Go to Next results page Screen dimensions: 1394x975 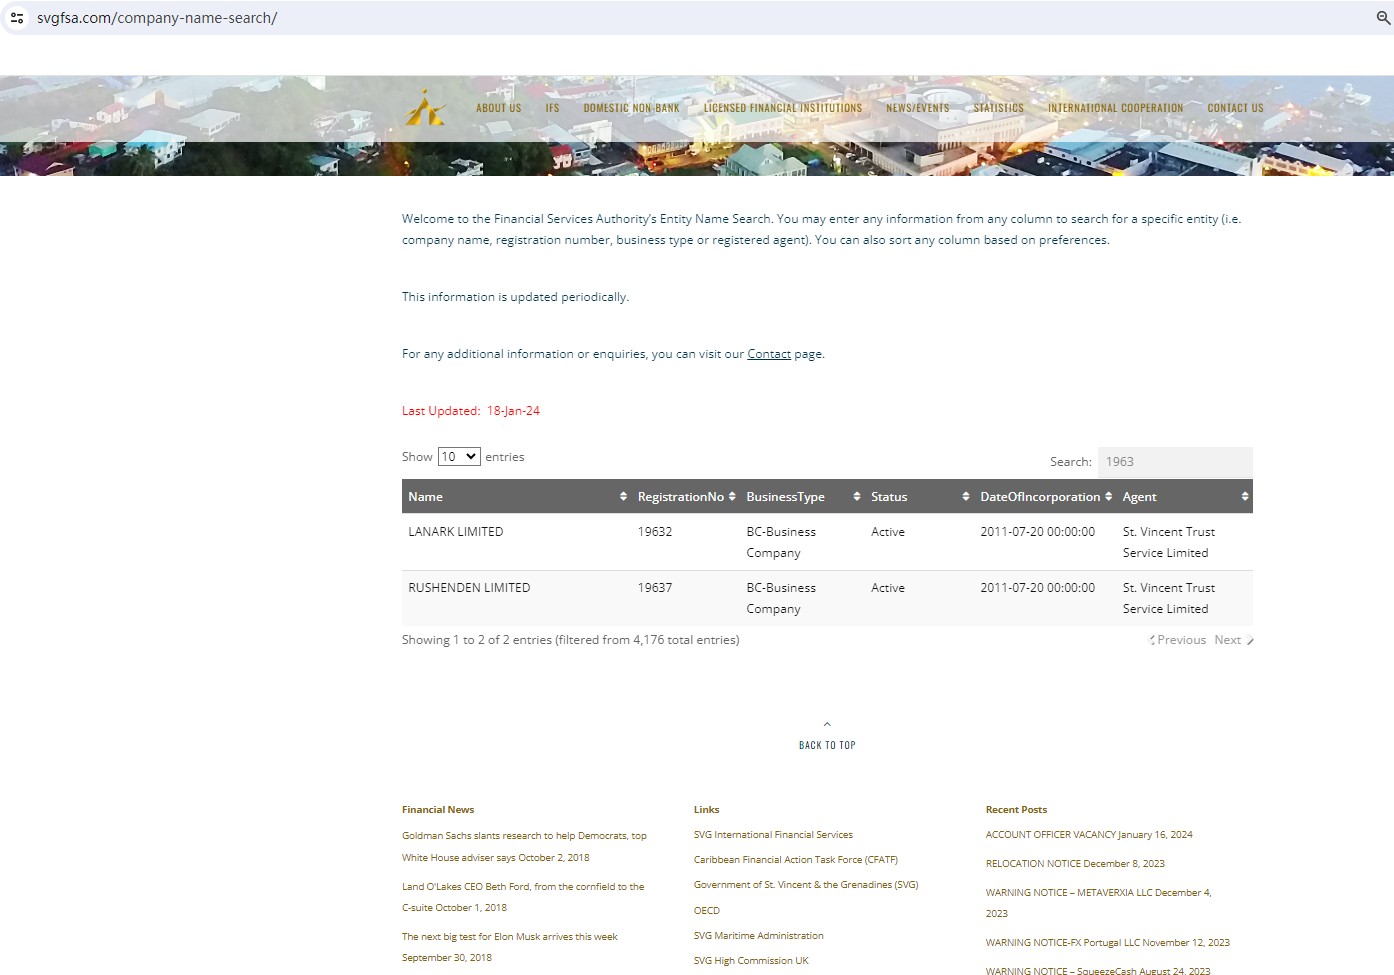click(1234, 640)
